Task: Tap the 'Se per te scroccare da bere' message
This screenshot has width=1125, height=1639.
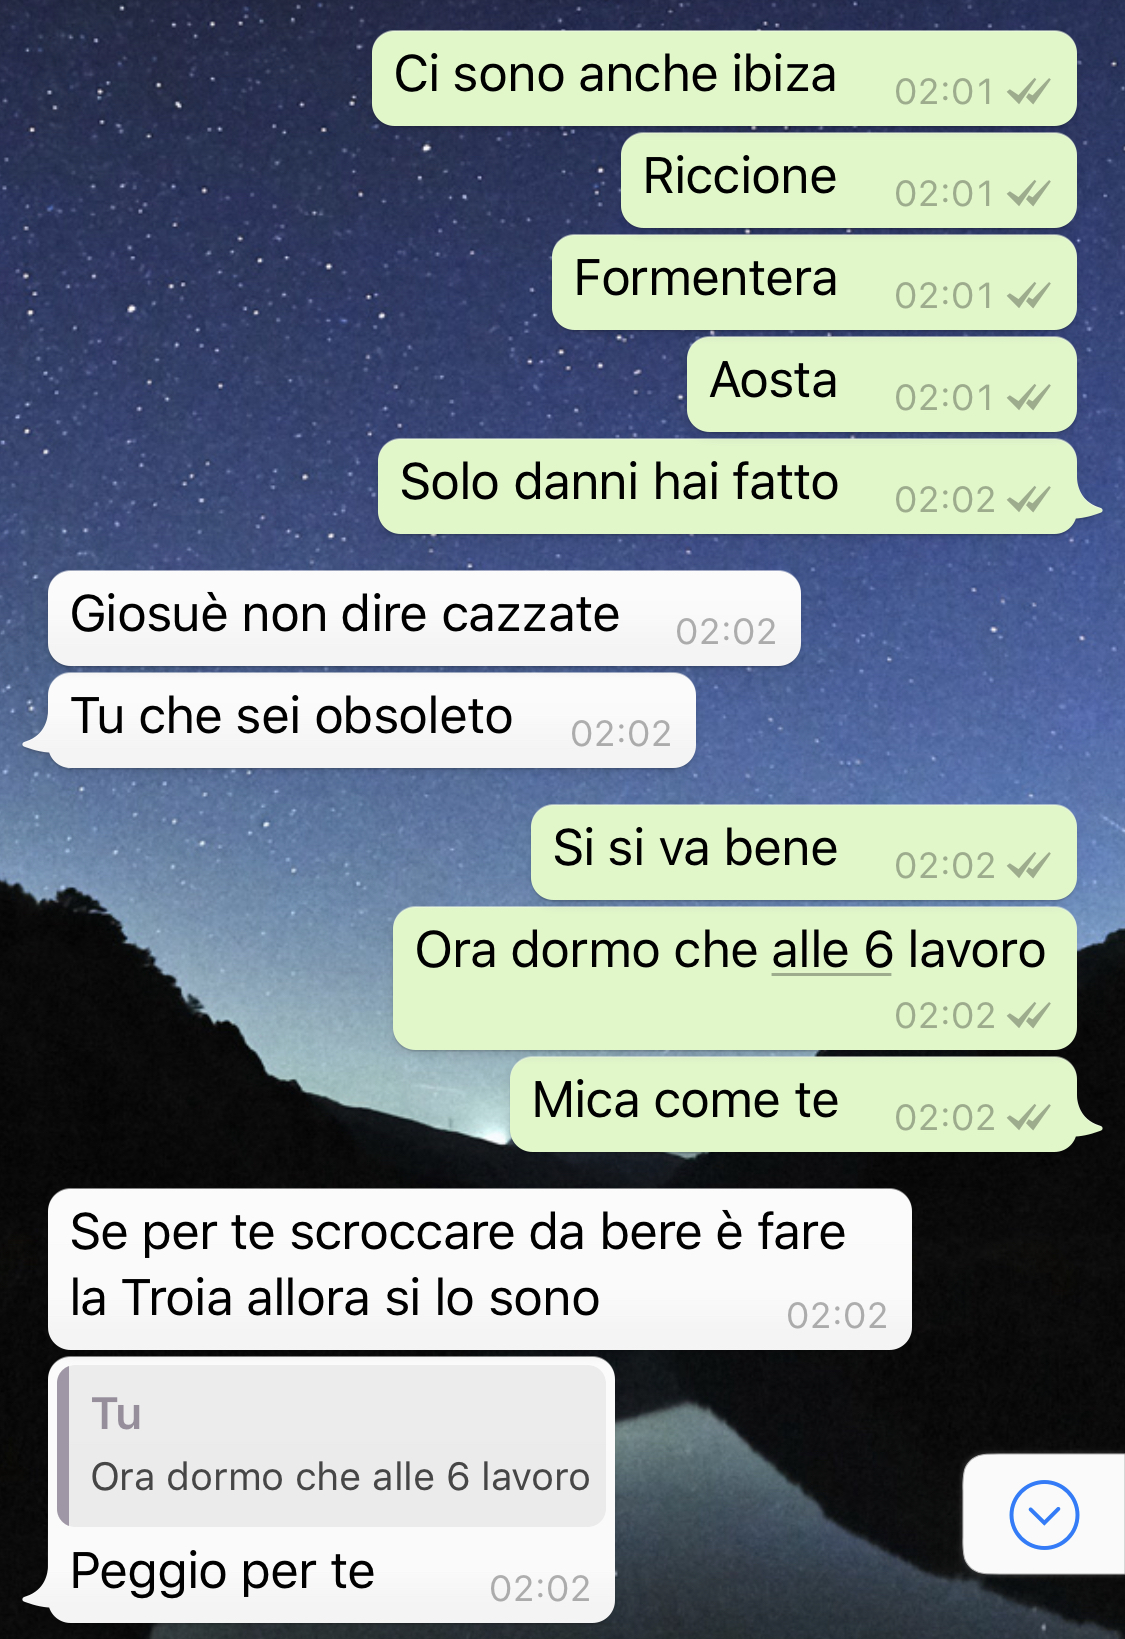Action: pos(480,1269)
